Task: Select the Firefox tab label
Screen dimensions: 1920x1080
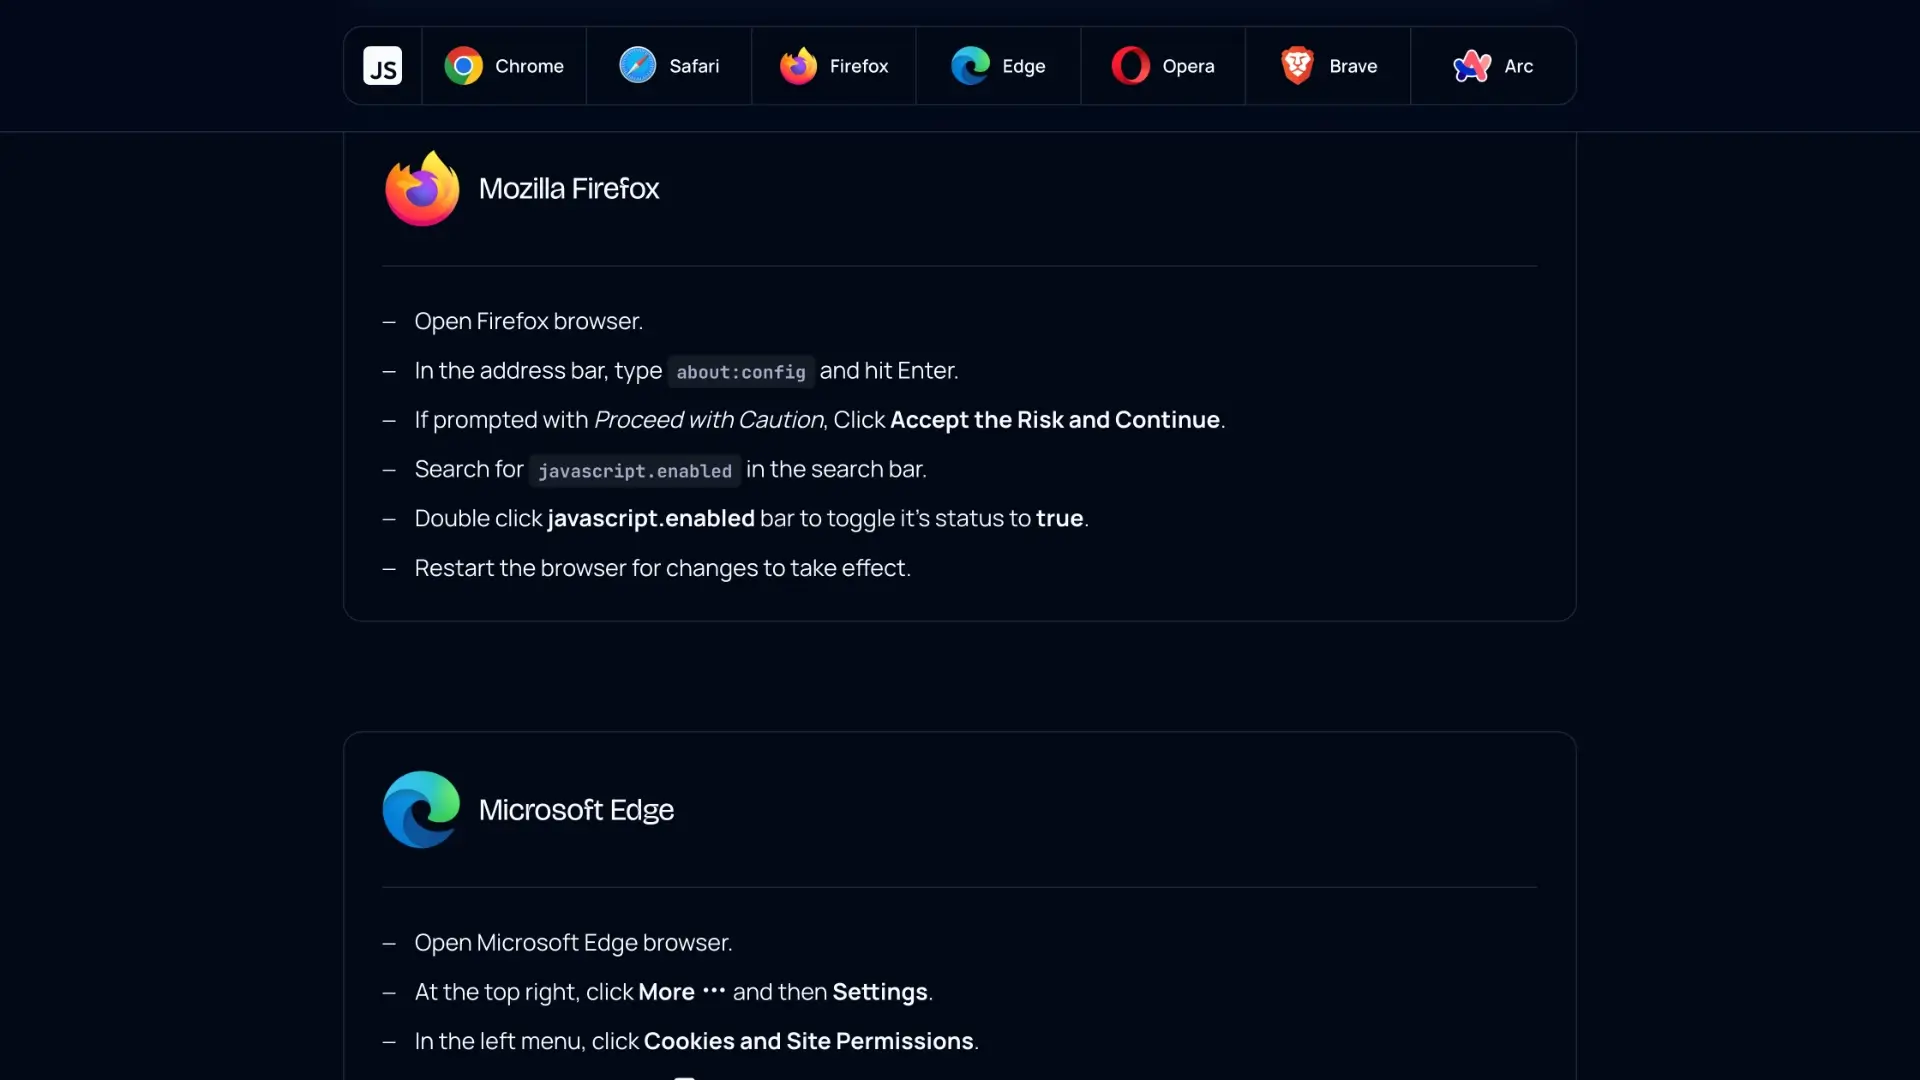Action: (x=859, y=66)
